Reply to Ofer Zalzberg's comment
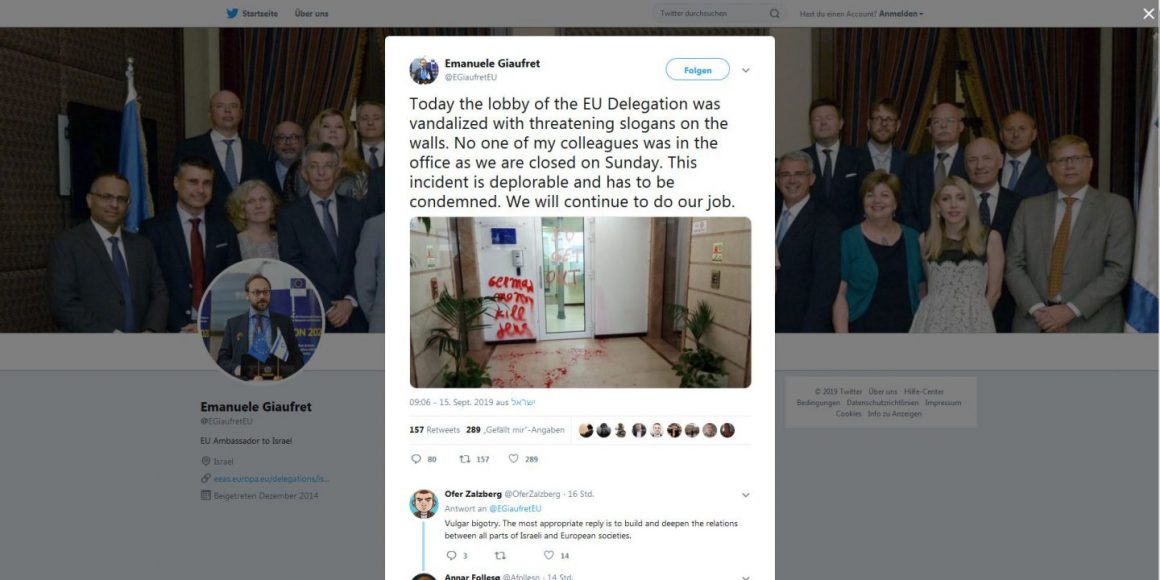Image resolution: width=1160 pixels, height=580 pixels. point(451,555)
